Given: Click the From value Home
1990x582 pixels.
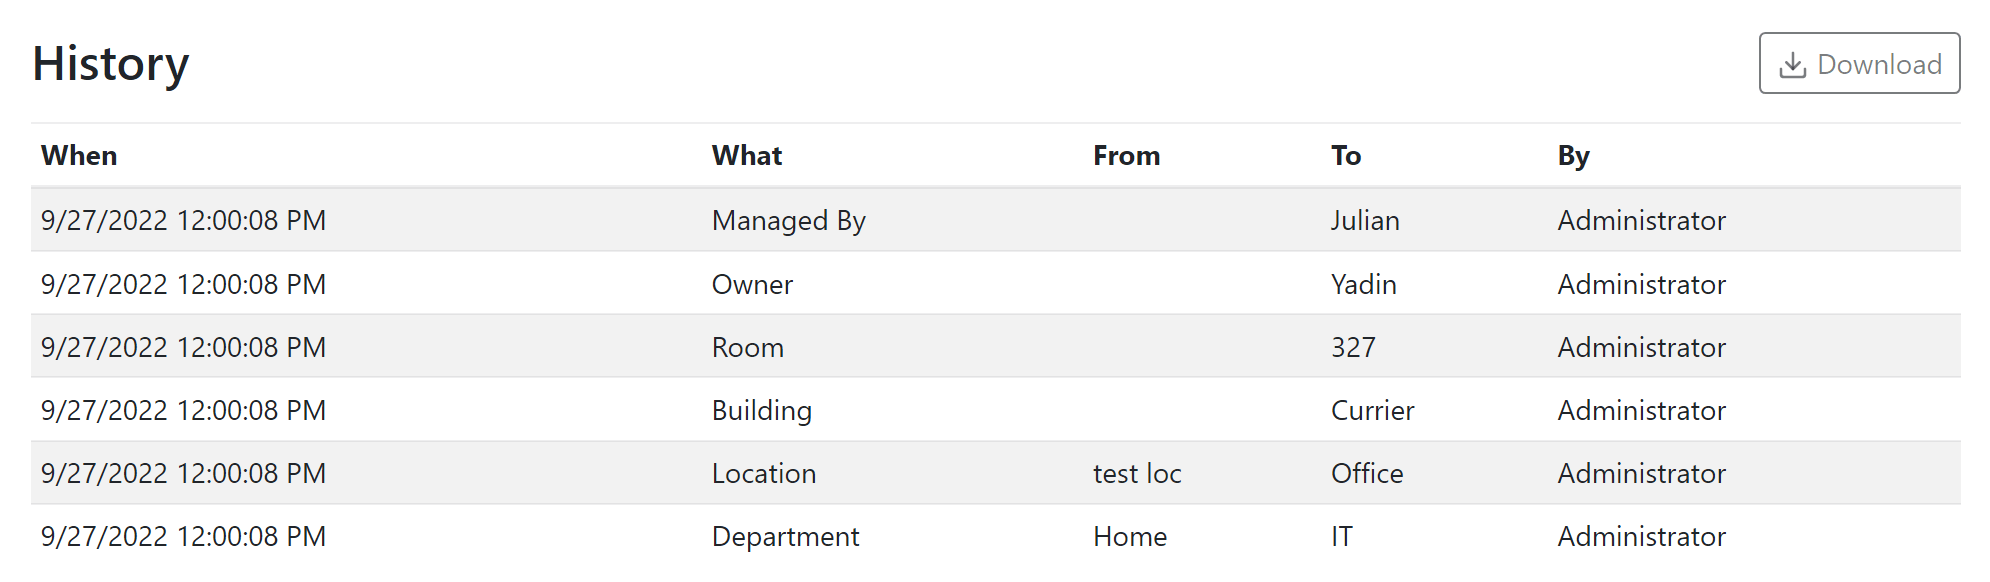Looking at the screenshot, I should 1128,536.
